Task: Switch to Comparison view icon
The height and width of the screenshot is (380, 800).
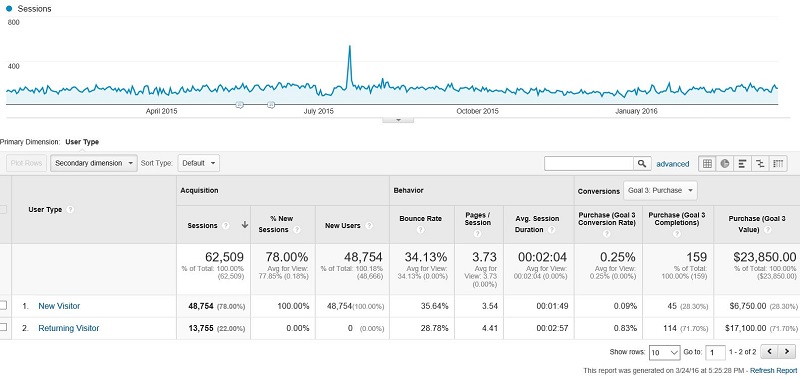Action: click(x=760, y=164)
